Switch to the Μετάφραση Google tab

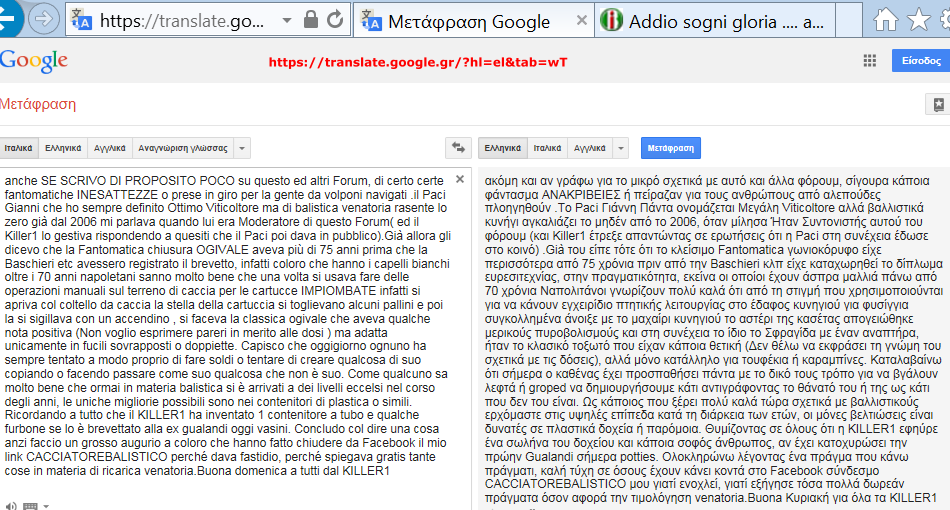[469, 22]
